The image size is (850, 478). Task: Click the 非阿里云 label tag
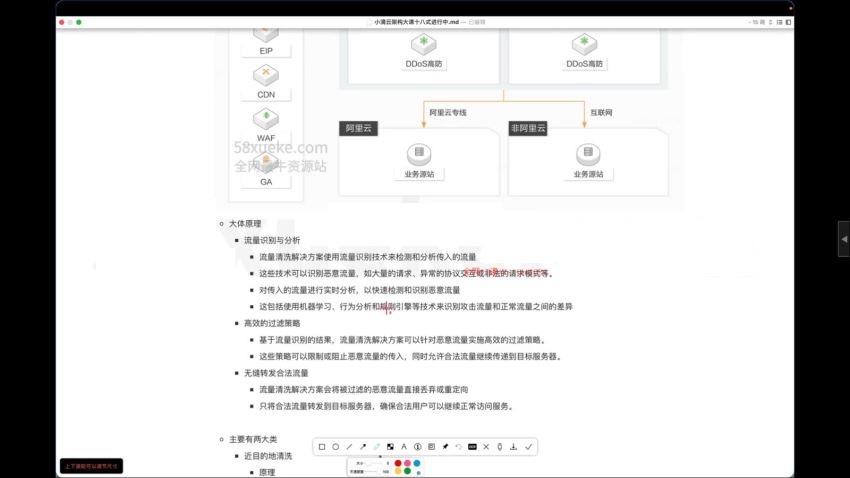(528, 128)
